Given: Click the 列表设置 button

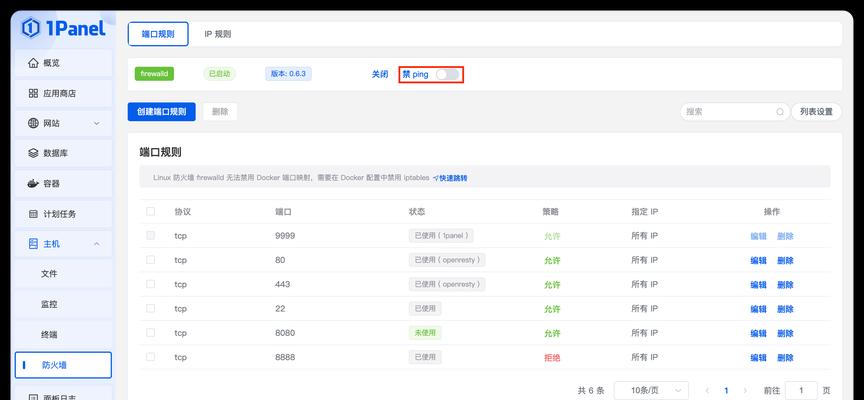Looking at the screenshot, I should [x=817, y=112].
